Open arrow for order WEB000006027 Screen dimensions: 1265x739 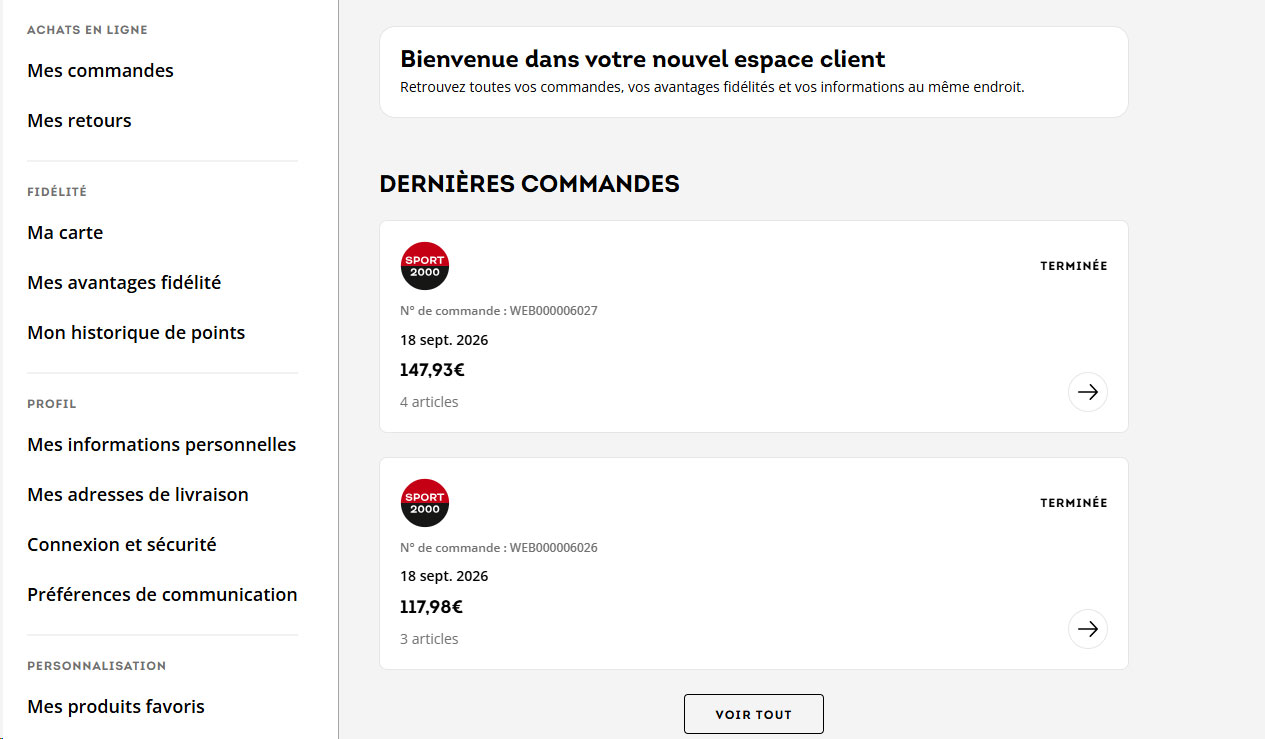point(1088,392)
